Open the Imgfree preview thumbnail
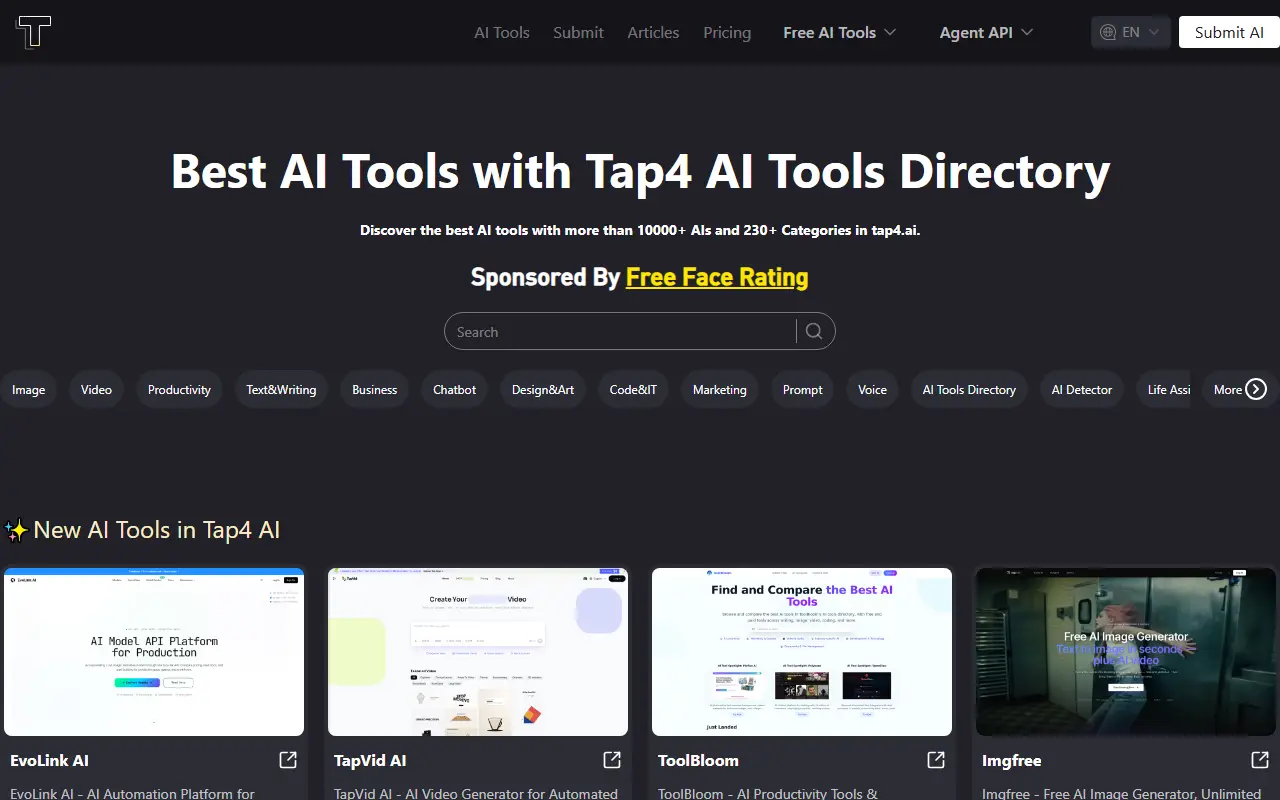1280x800 pixels. [1126, 652]
